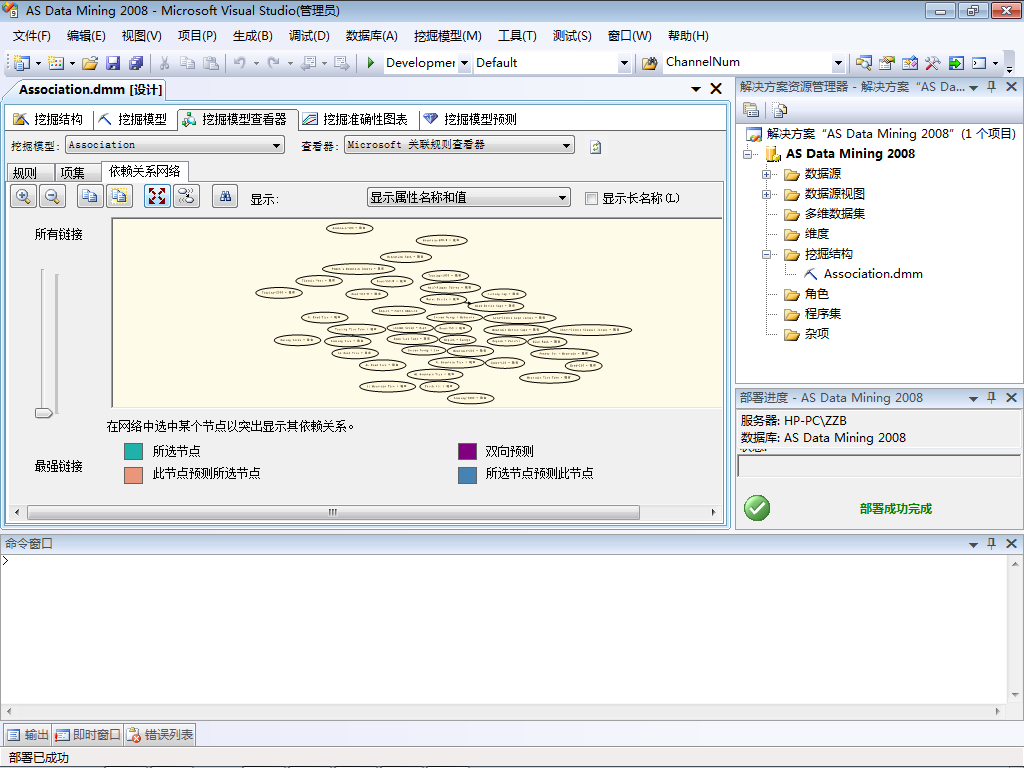
Task: Refresh the mining model viewer content
Action: [x=596, y=147]
